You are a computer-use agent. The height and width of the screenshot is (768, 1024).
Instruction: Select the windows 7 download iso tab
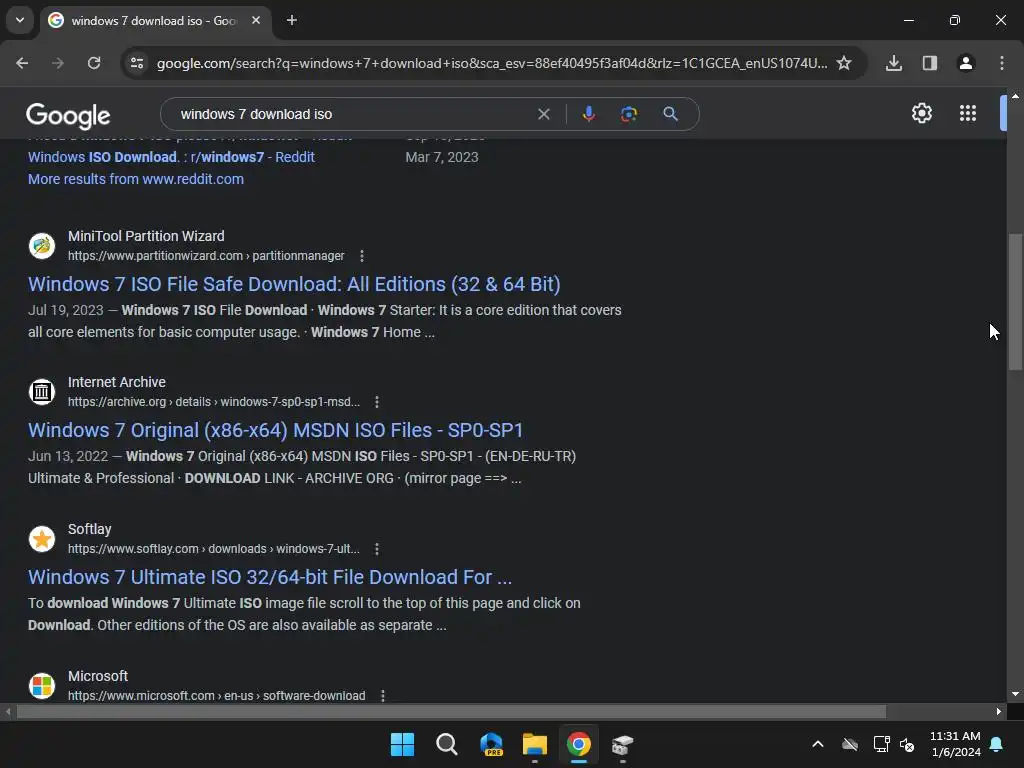click(x=155, y=21)
